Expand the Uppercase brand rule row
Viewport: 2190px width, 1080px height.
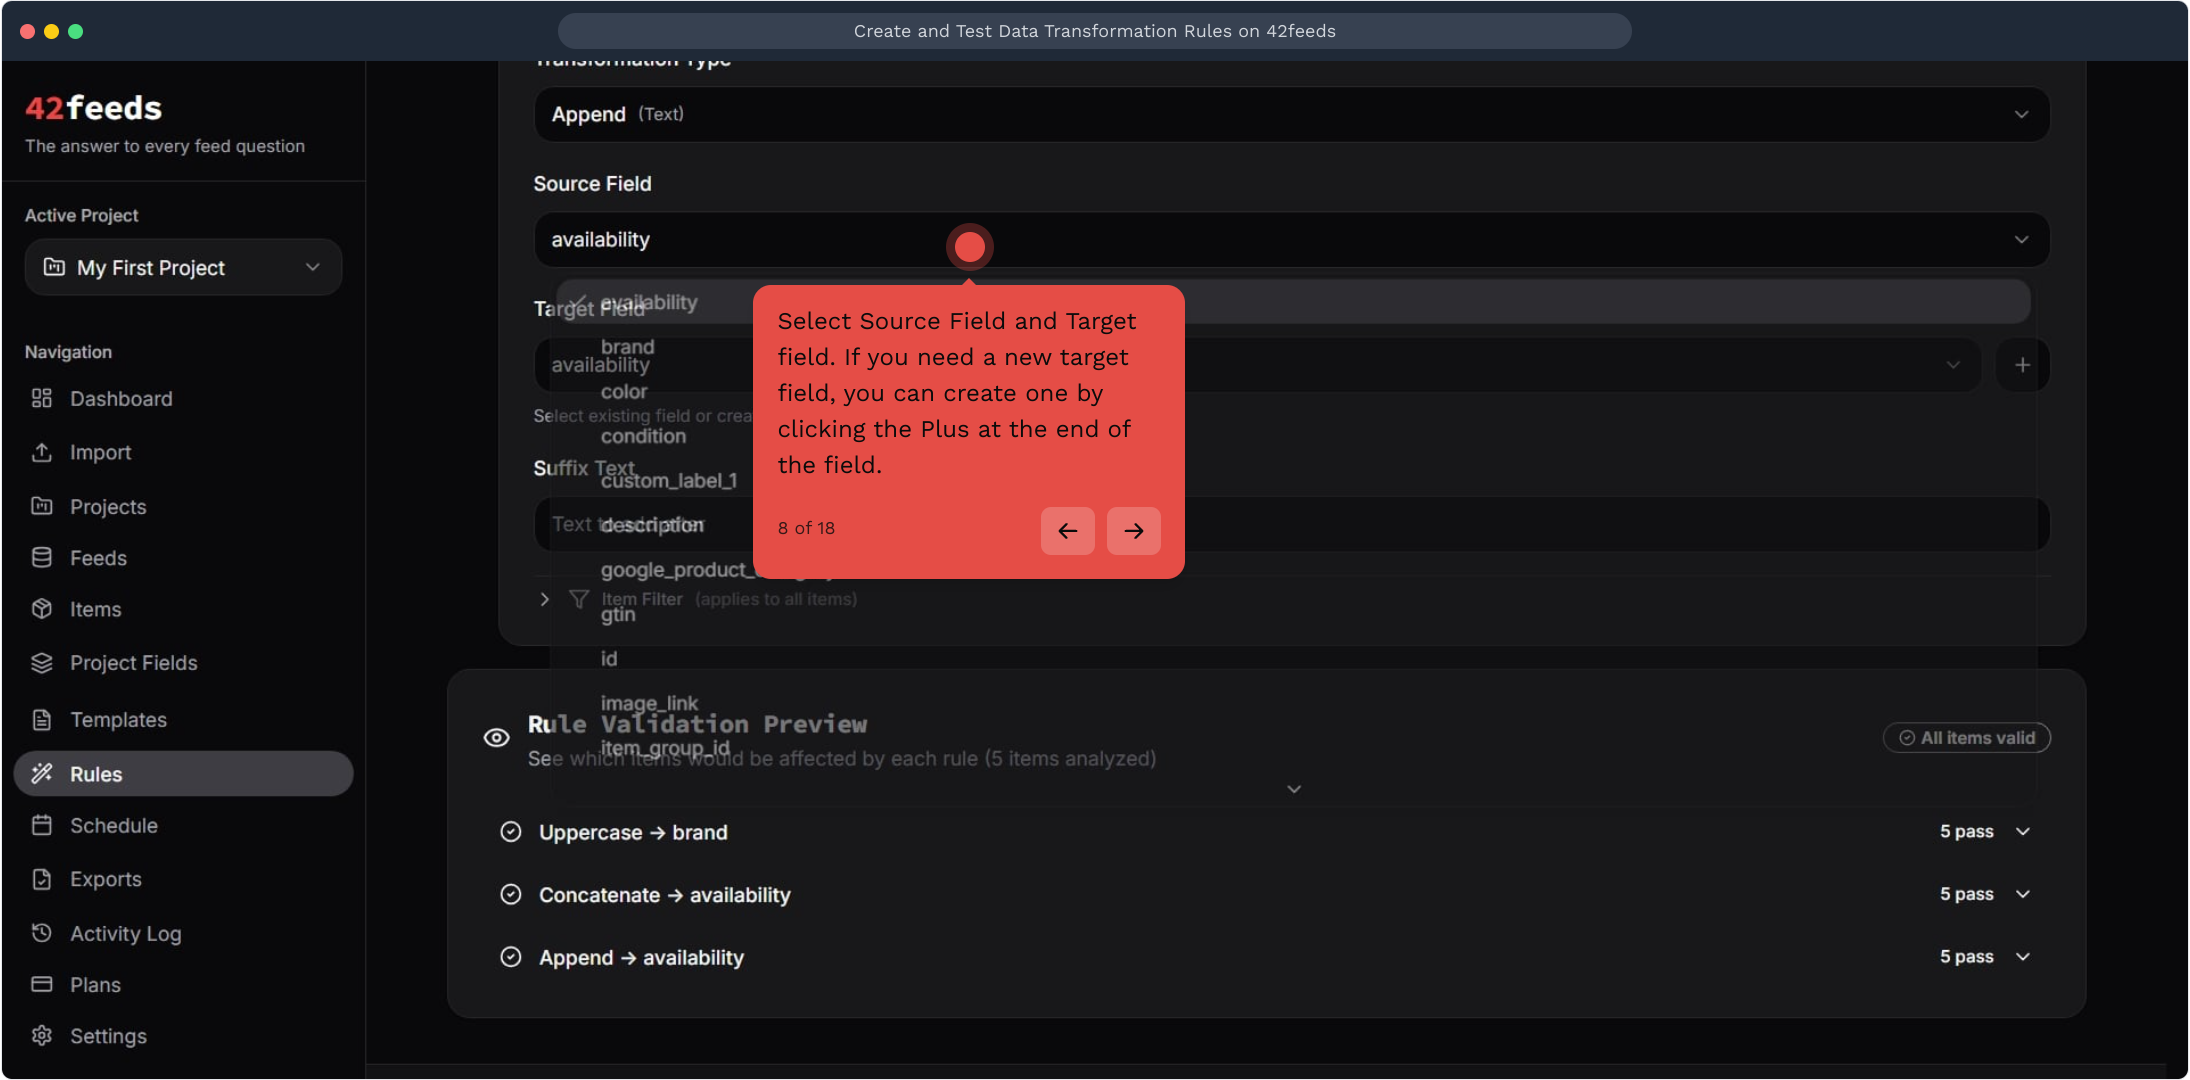(x=2023, y=832)
